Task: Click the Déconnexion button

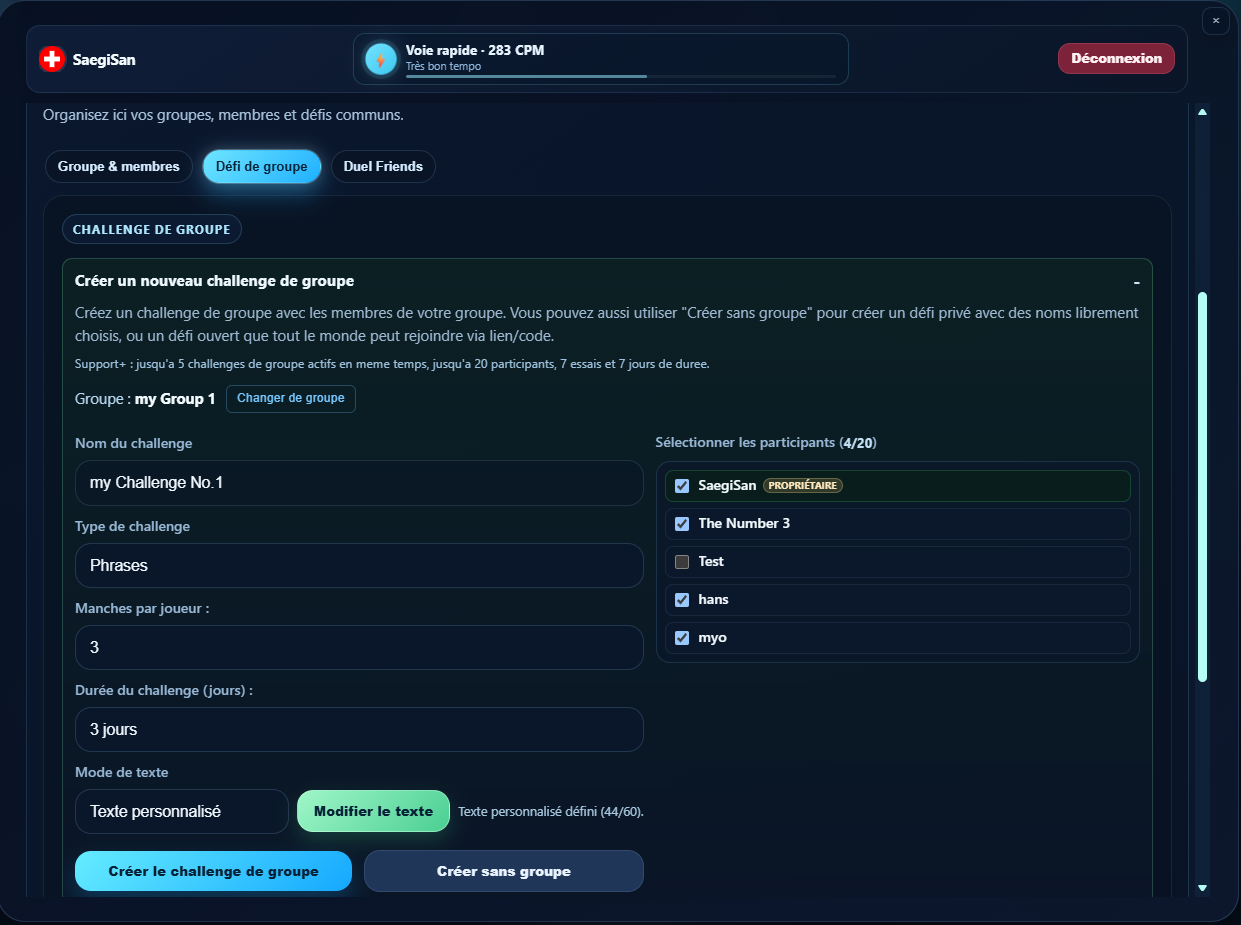Action: tap(1116, 58)
